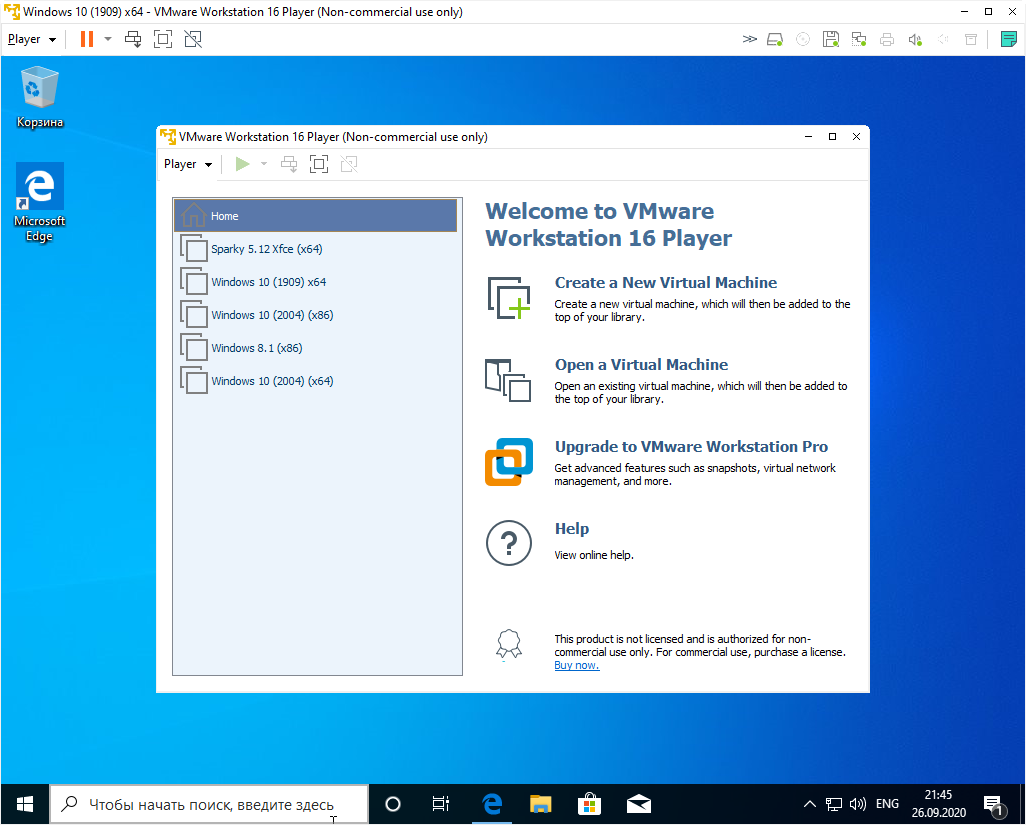Maximize the inner VMware Player window
This screenshot has width=1026, height=825.
coord(832,137)
